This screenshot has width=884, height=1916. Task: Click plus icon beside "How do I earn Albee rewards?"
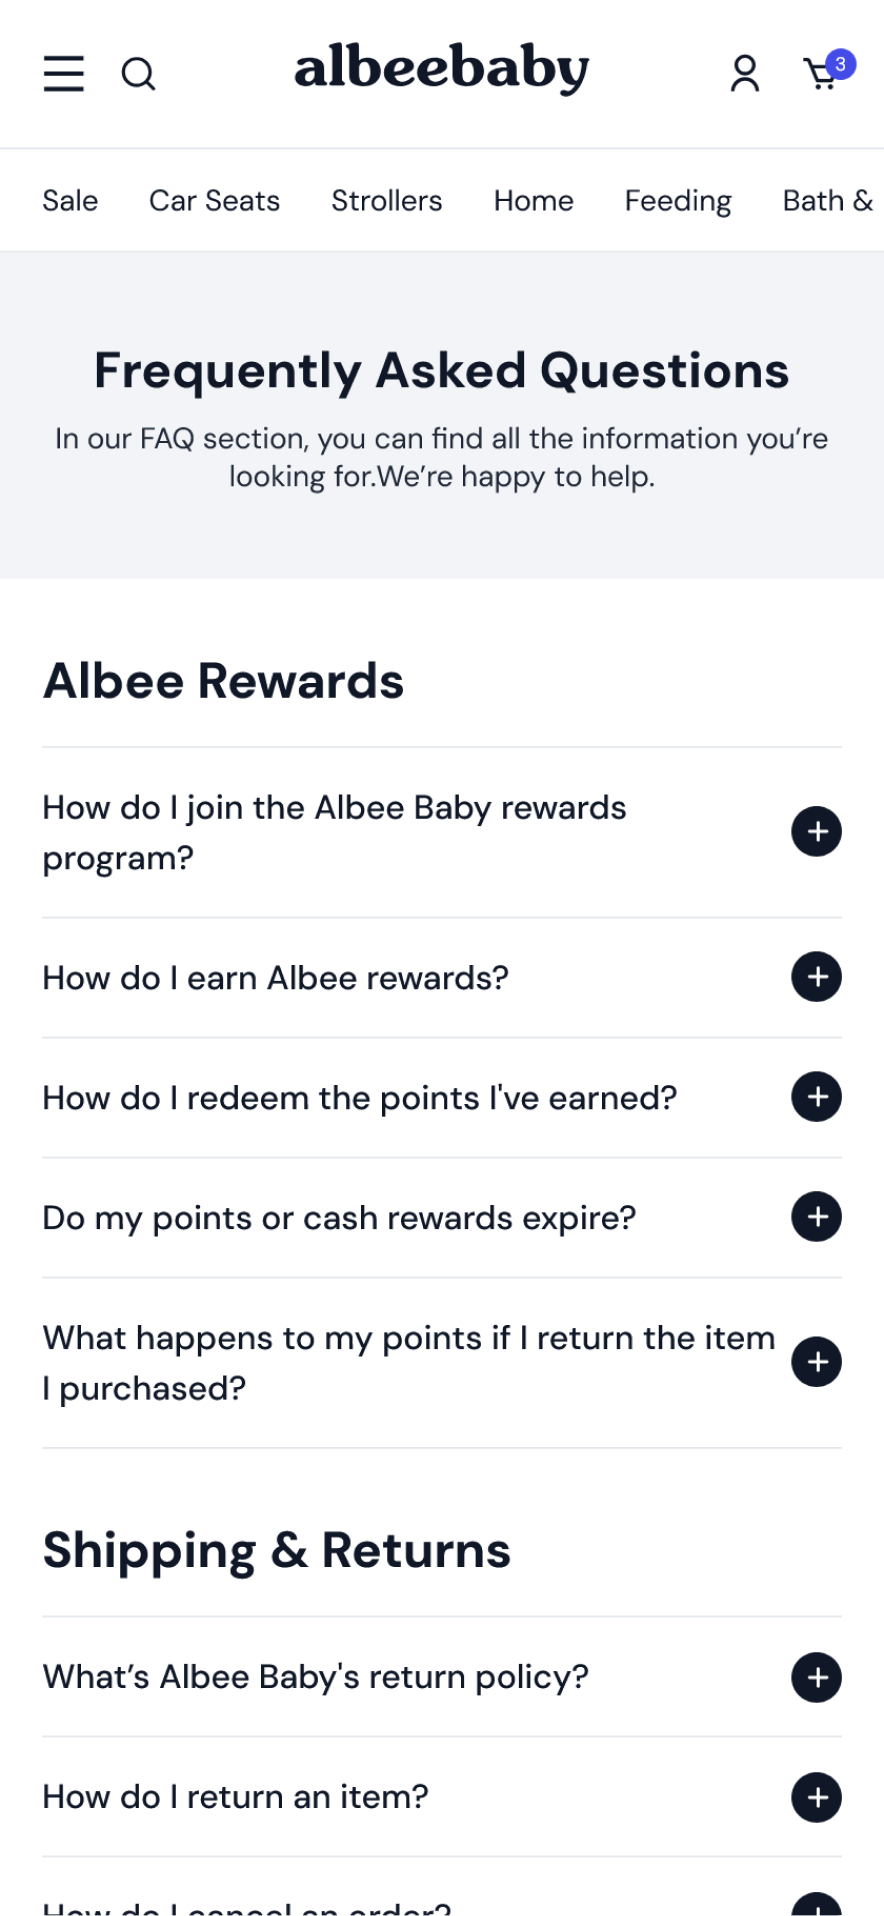pos(816,977)
